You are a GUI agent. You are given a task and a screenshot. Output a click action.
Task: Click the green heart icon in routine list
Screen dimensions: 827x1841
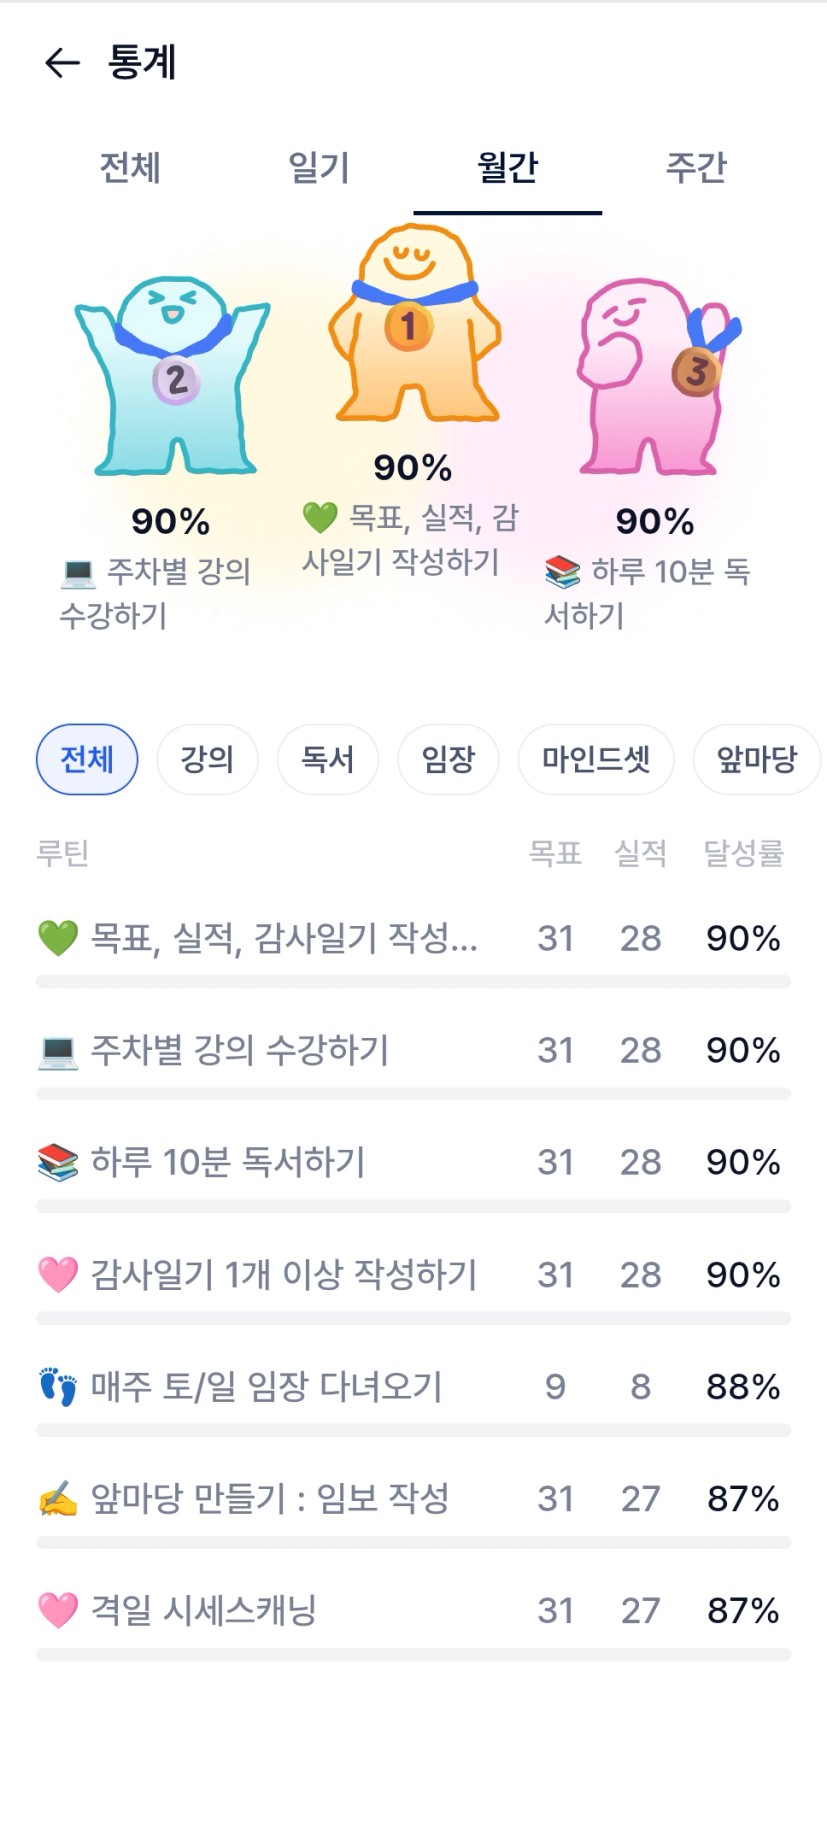coord(57,938)
